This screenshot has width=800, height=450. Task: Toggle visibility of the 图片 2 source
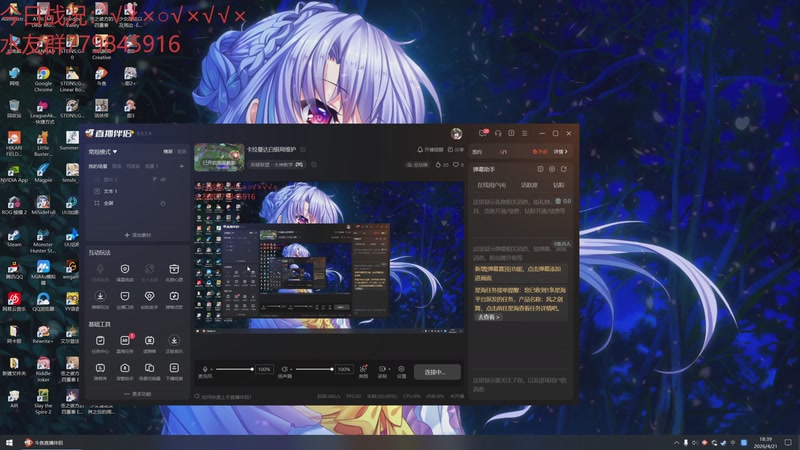coord(163,180)
